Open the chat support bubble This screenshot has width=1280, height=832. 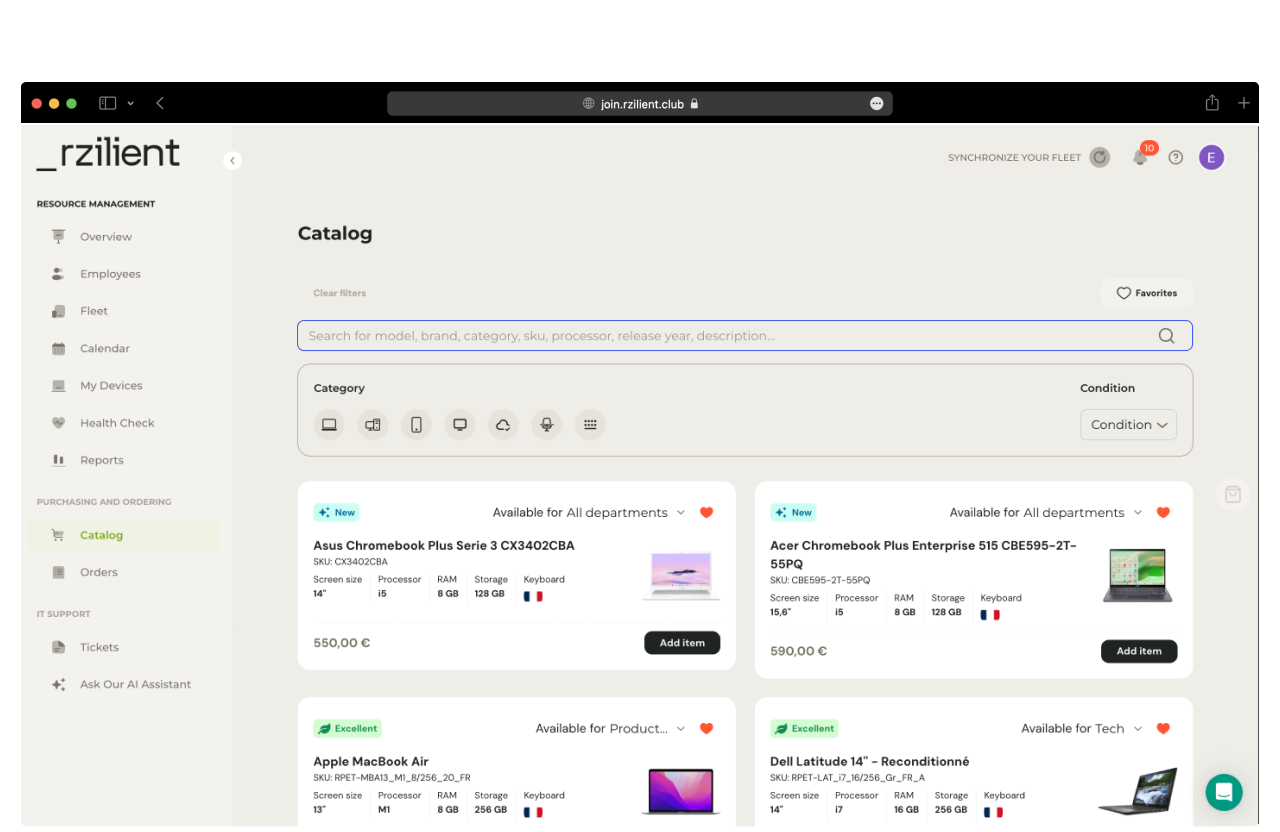tap(1224, 792)
